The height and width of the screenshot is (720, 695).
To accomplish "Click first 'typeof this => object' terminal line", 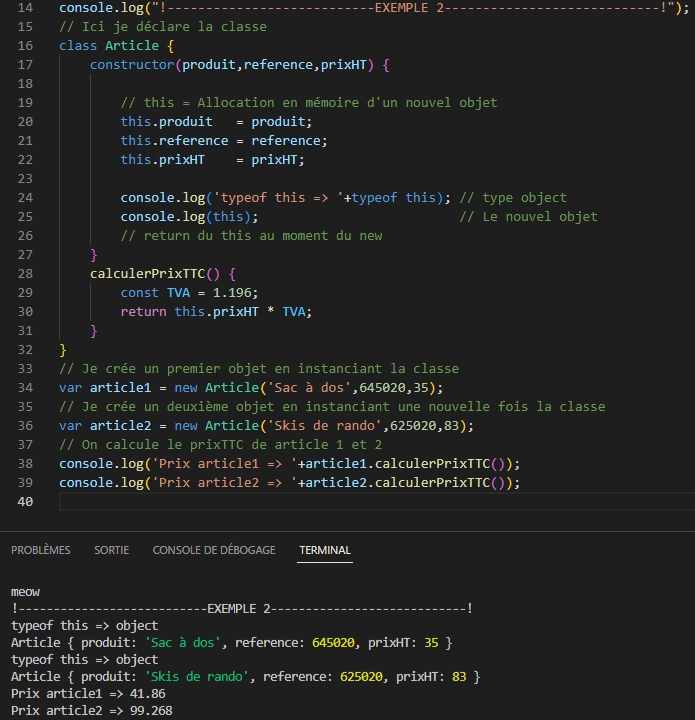I will pyautogui.click(x=84, y=626).
